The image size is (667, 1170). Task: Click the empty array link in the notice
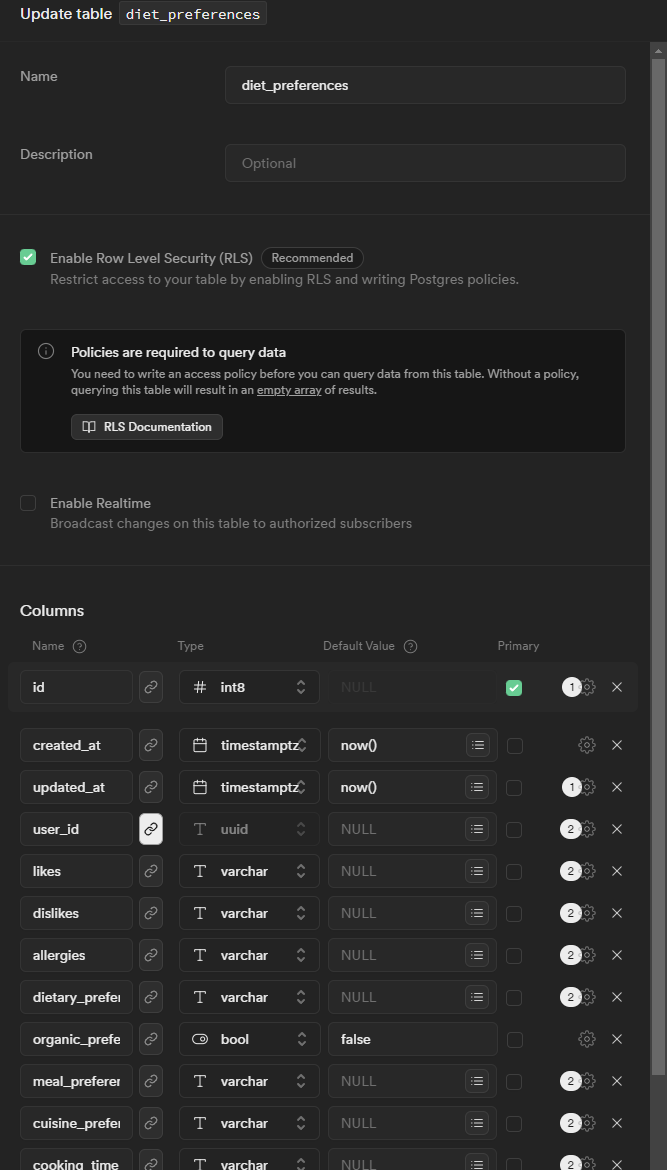point(289,388)
